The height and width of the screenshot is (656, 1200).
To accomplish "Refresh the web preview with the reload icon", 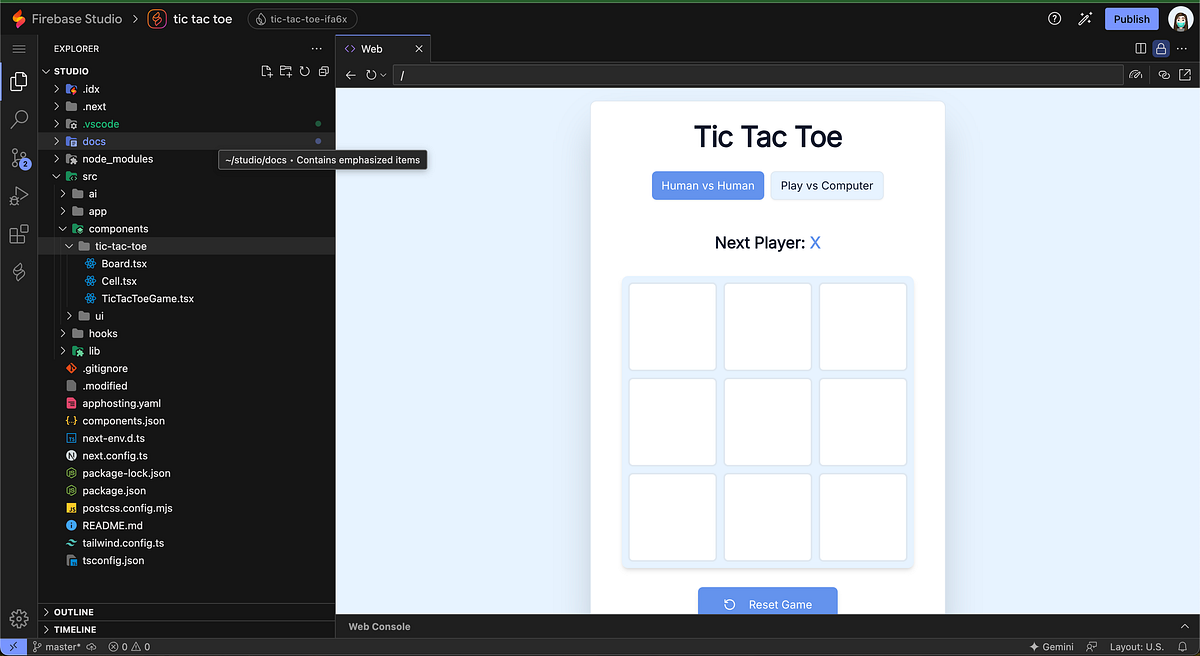I will (369, 74).
